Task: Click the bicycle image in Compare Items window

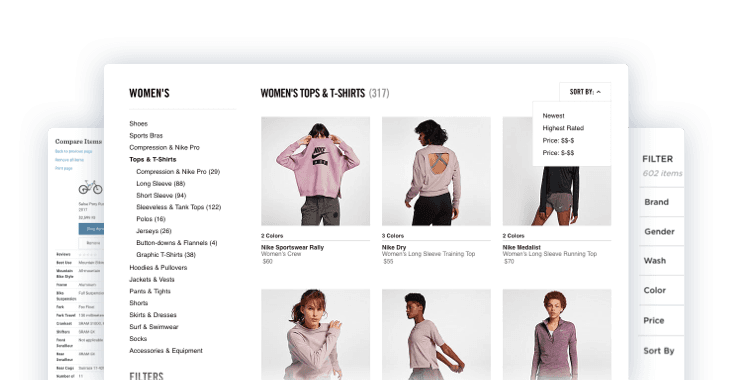Action: pyautogui.click(x=90, y=187)
